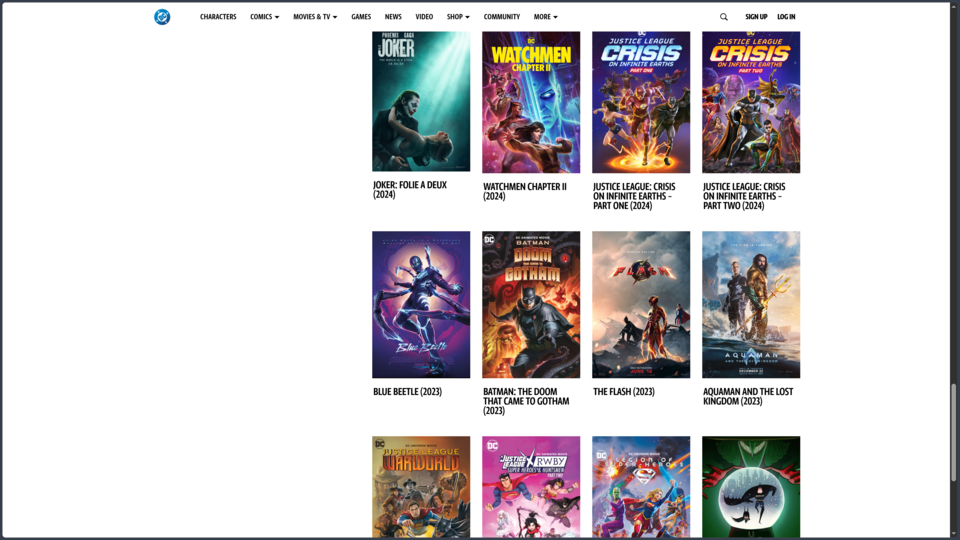Expand the Shop dropdown menu

(458, 17)
